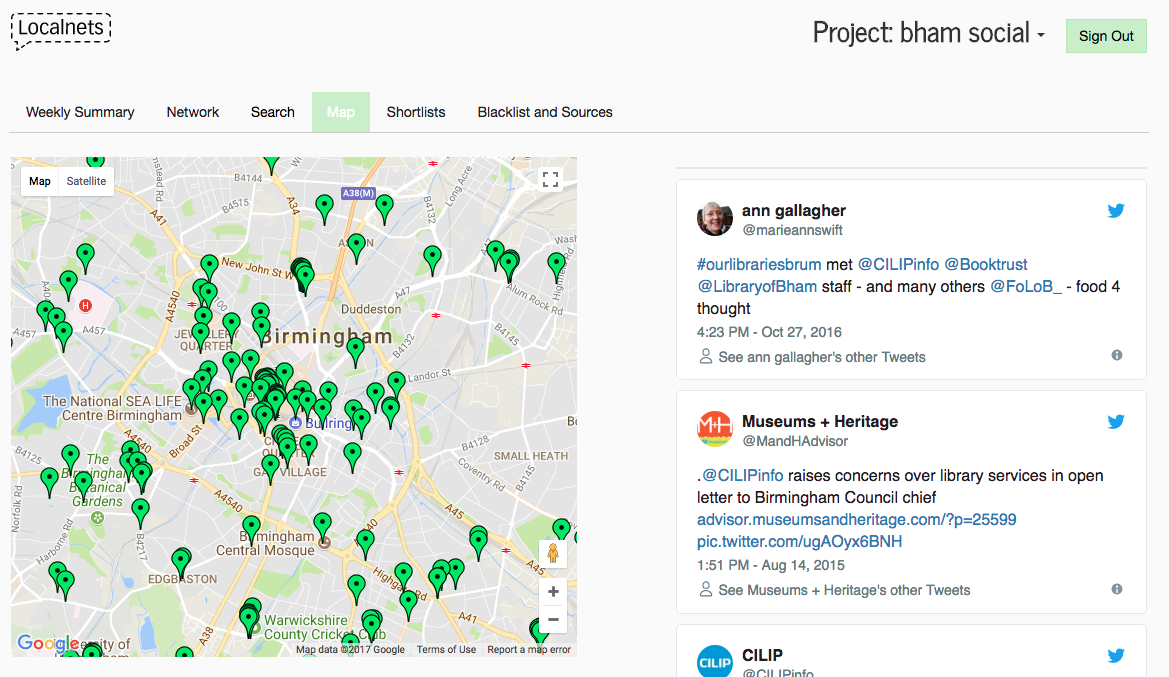Go to the Blacklist and Sources tab

(x=545, y=113)
